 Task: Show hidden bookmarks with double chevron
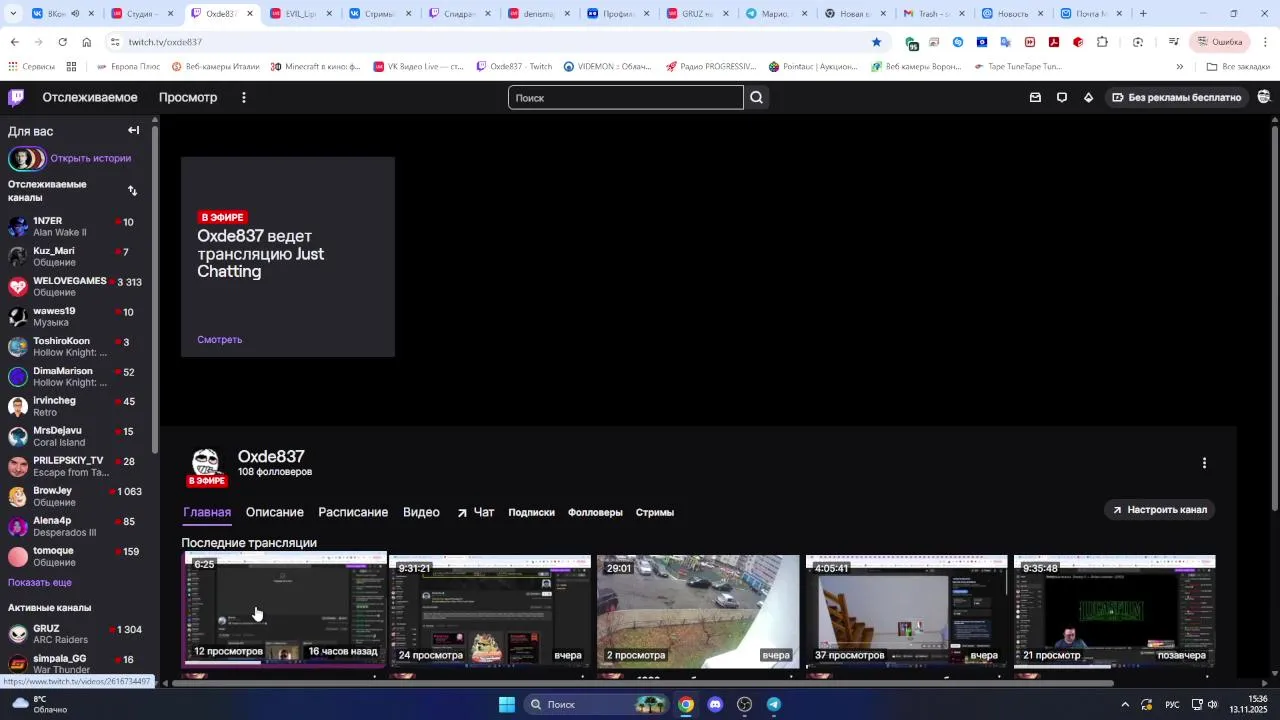point(1180,67)
